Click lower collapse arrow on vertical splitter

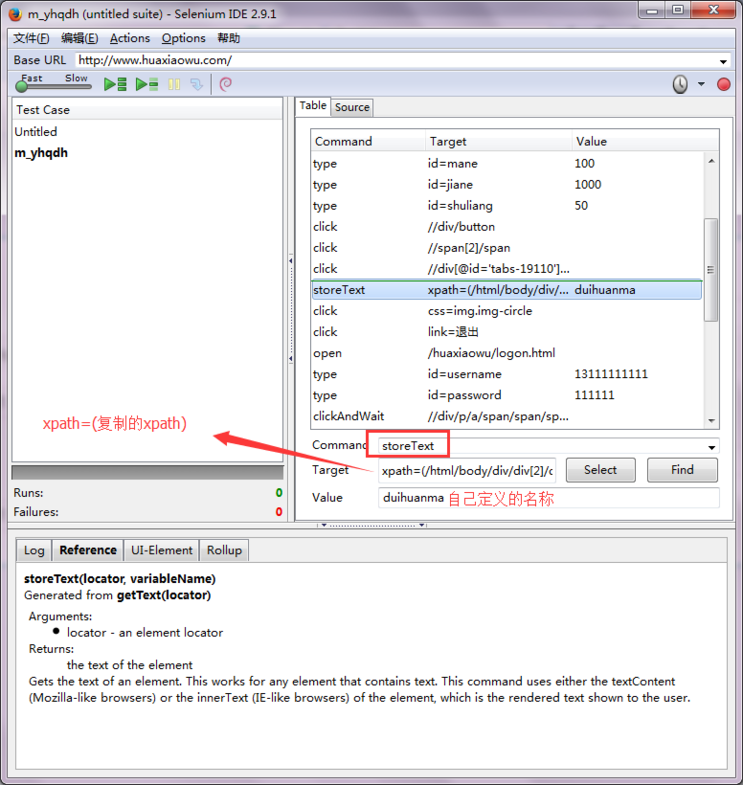tap(290, 358)
